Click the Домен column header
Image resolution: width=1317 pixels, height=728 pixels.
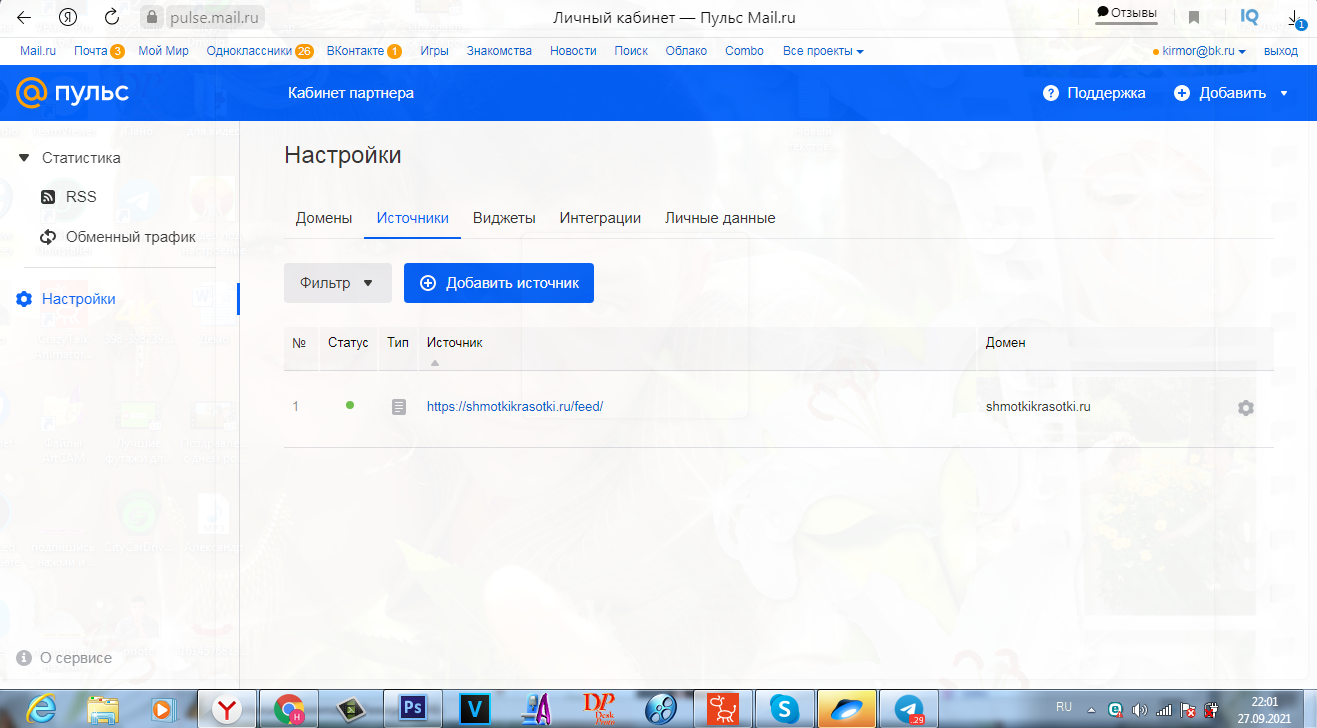point(1006,343)
